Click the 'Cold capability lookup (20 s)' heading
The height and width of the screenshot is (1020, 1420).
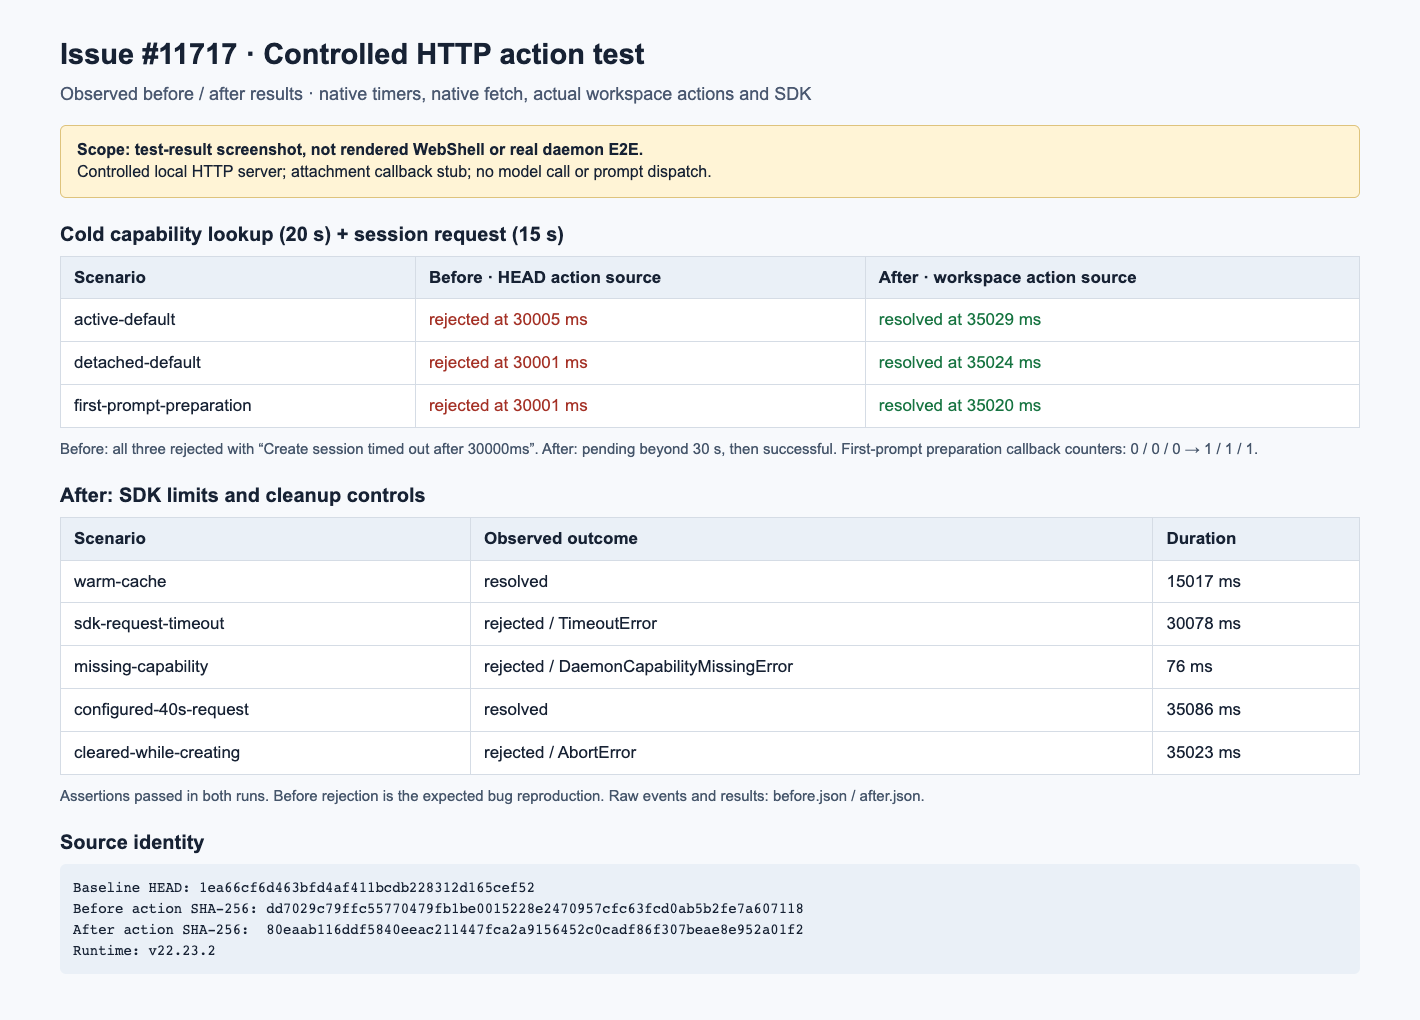(312, 234)
